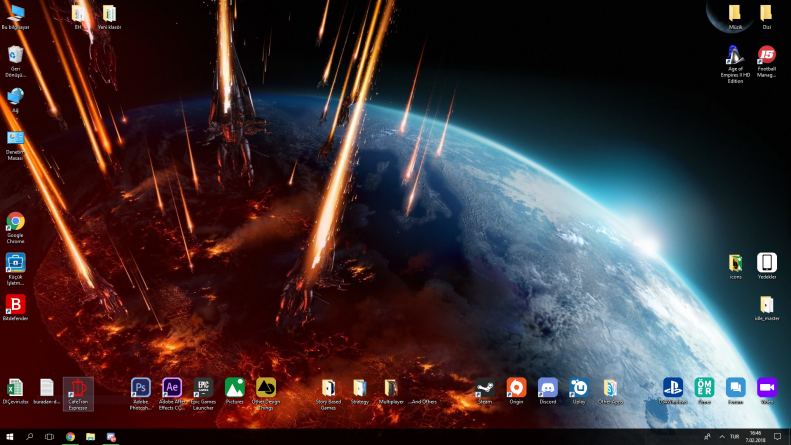Open the People icon in system tray
Viewport: 791px width, 445px height.
(707, 436)
